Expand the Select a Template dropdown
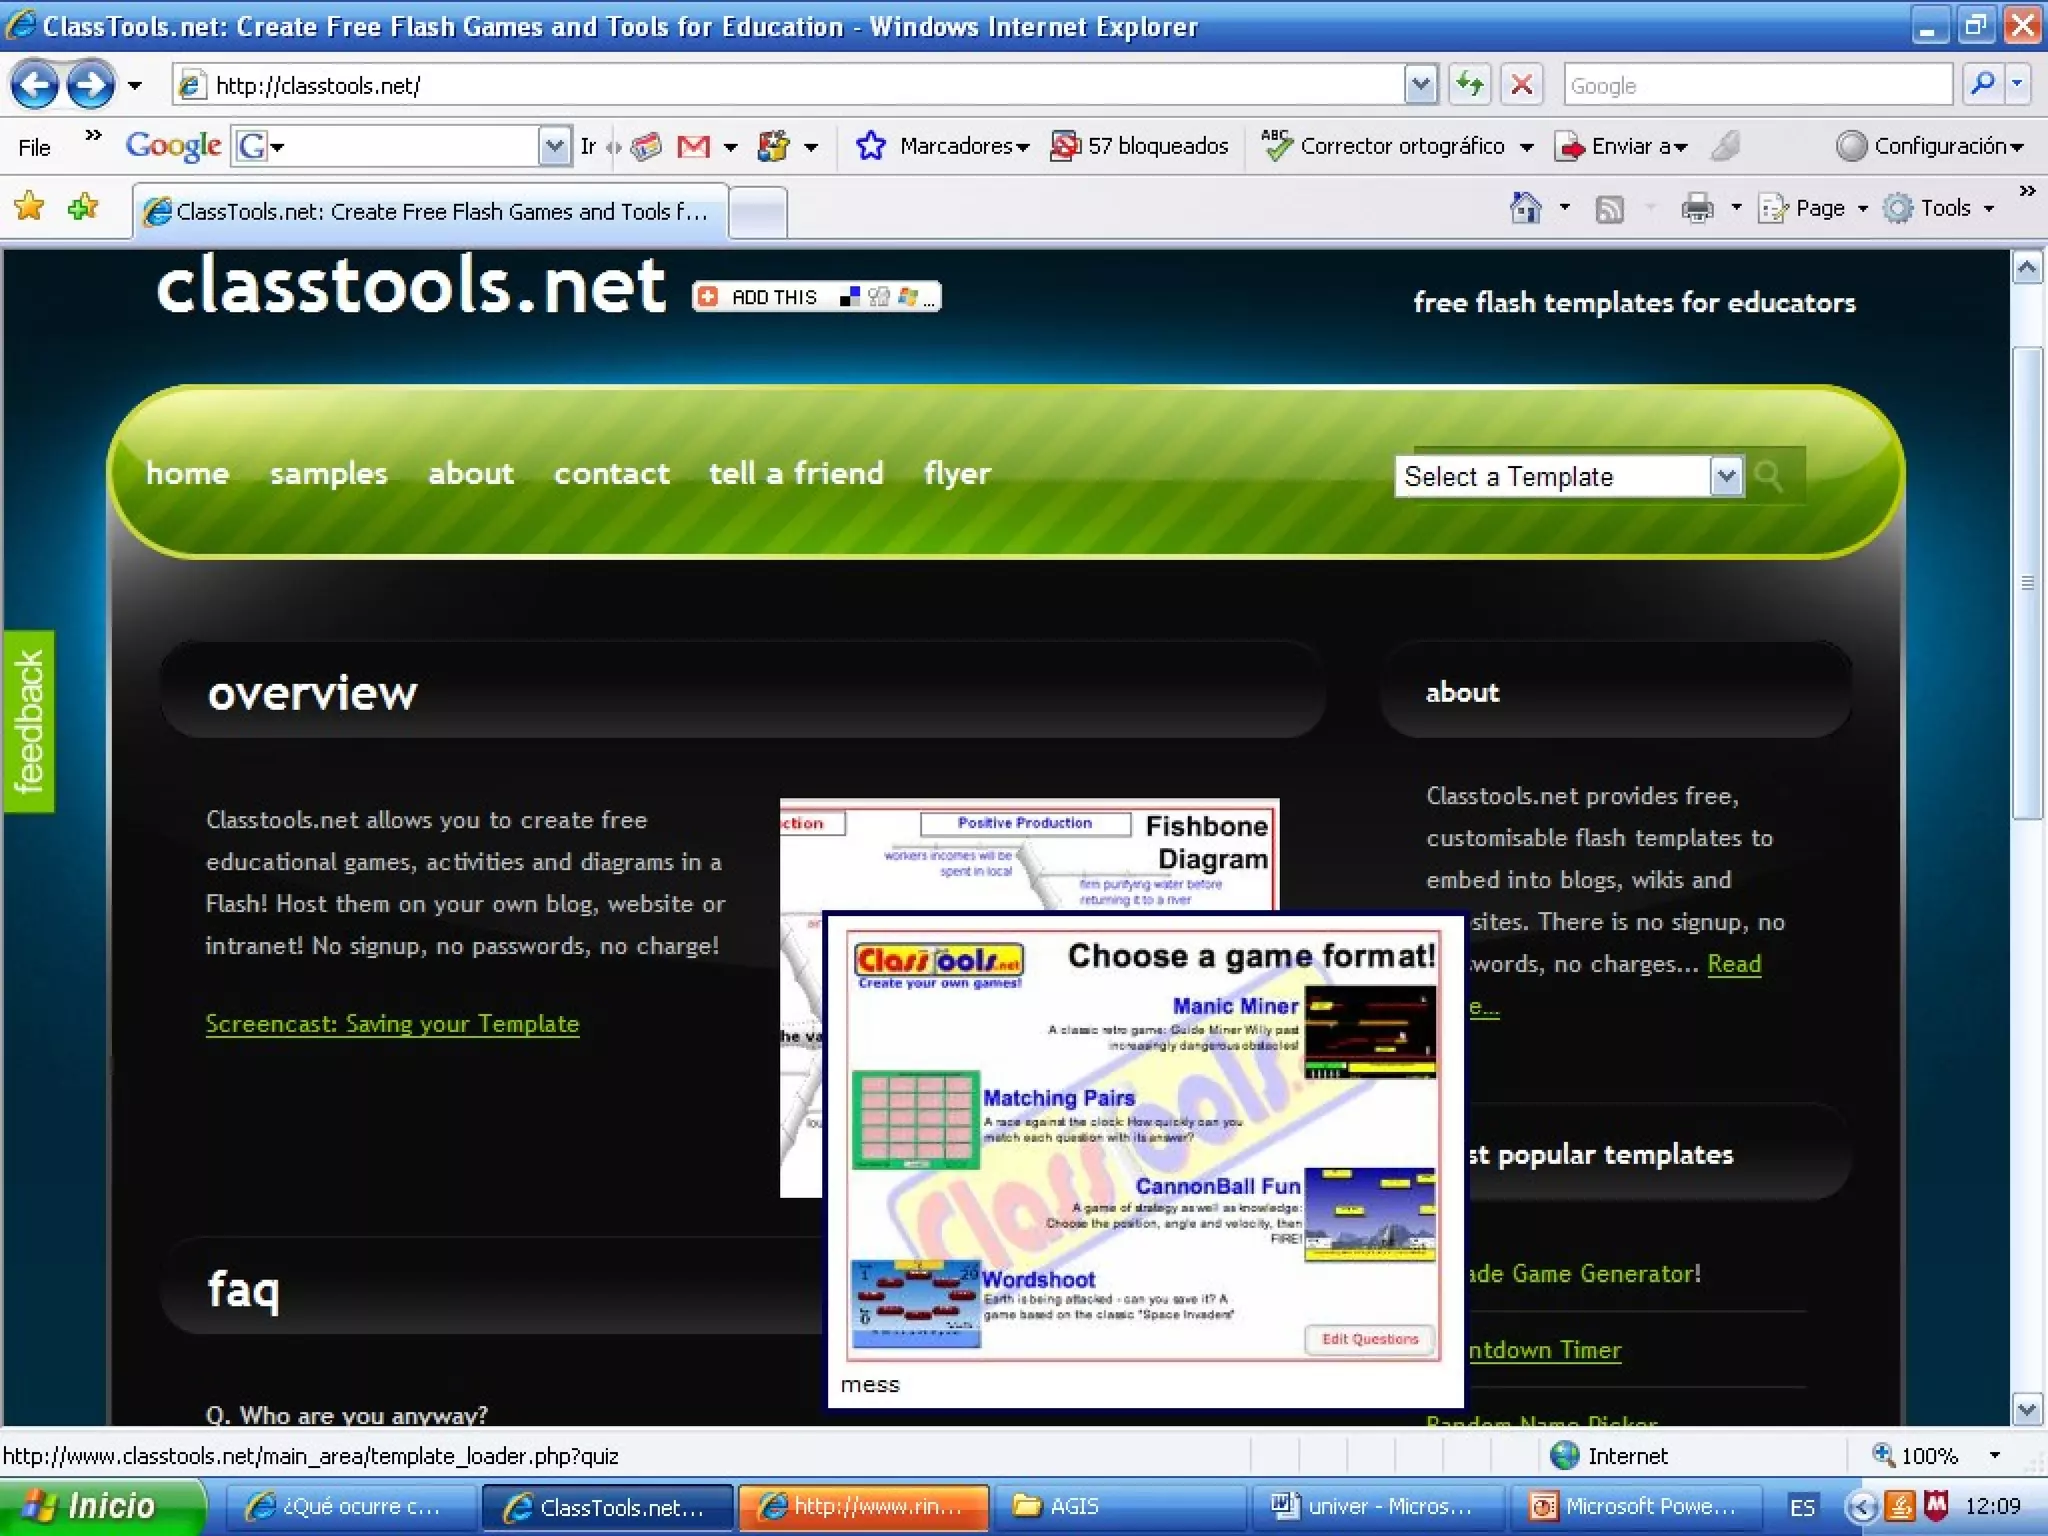 [x=1726, y=476]
